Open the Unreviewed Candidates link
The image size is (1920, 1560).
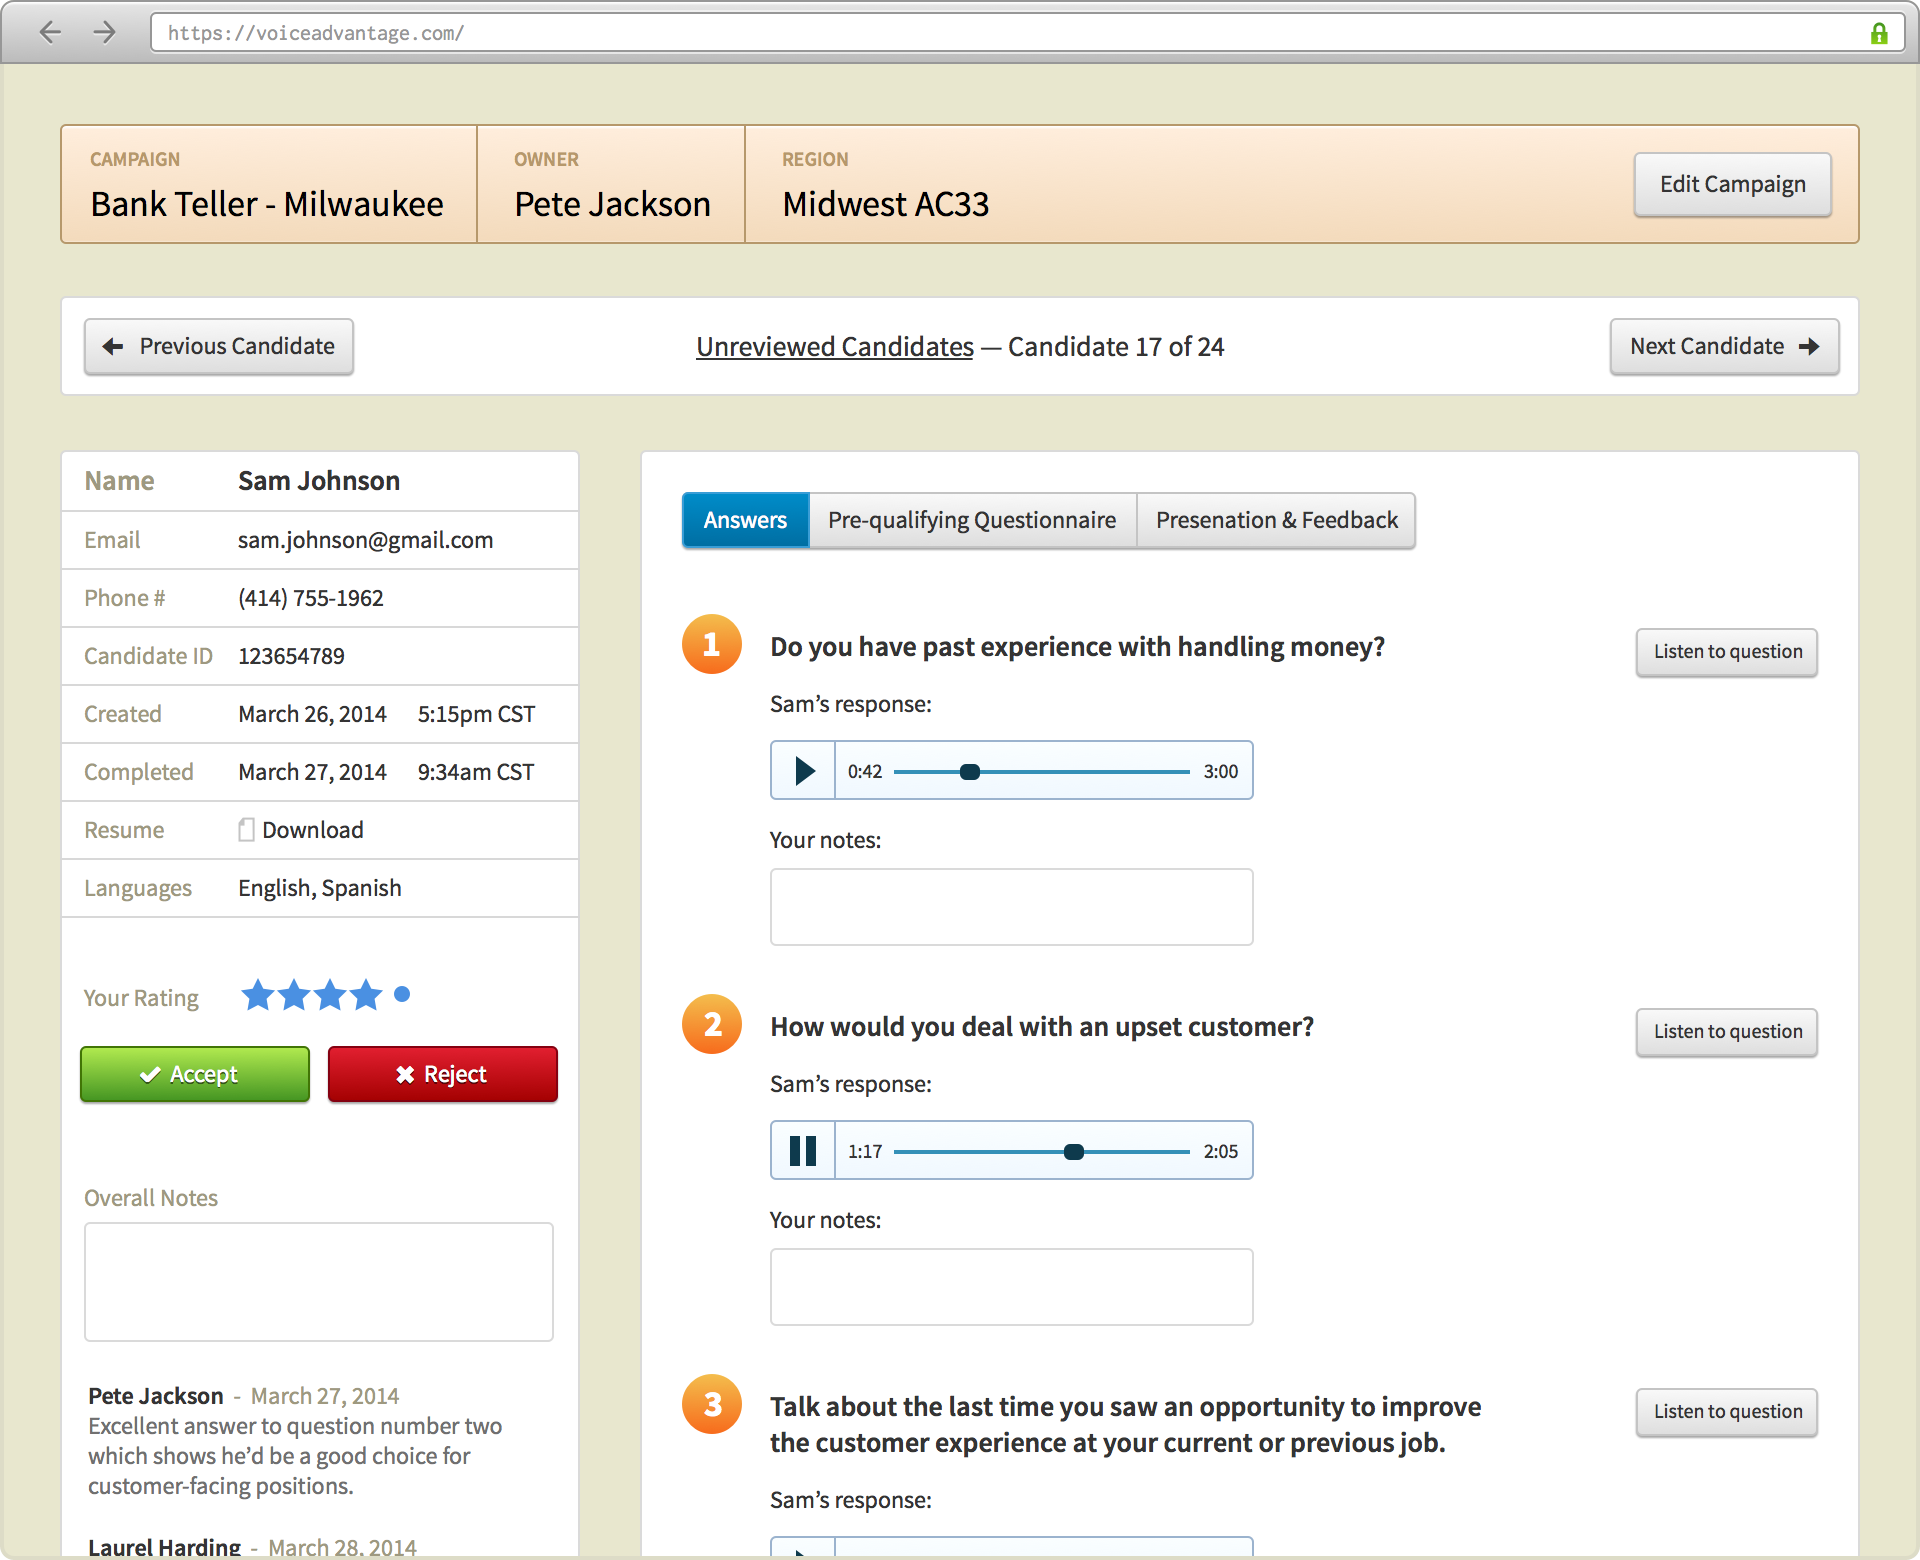pos(835,347)
